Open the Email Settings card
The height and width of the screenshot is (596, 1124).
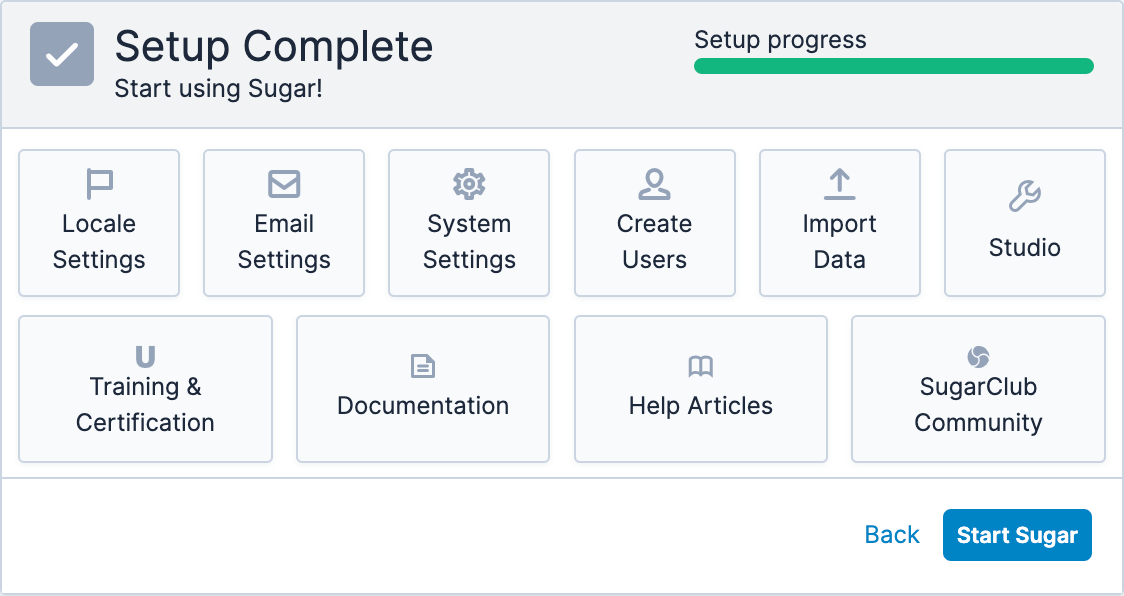[x=284, y=222]
